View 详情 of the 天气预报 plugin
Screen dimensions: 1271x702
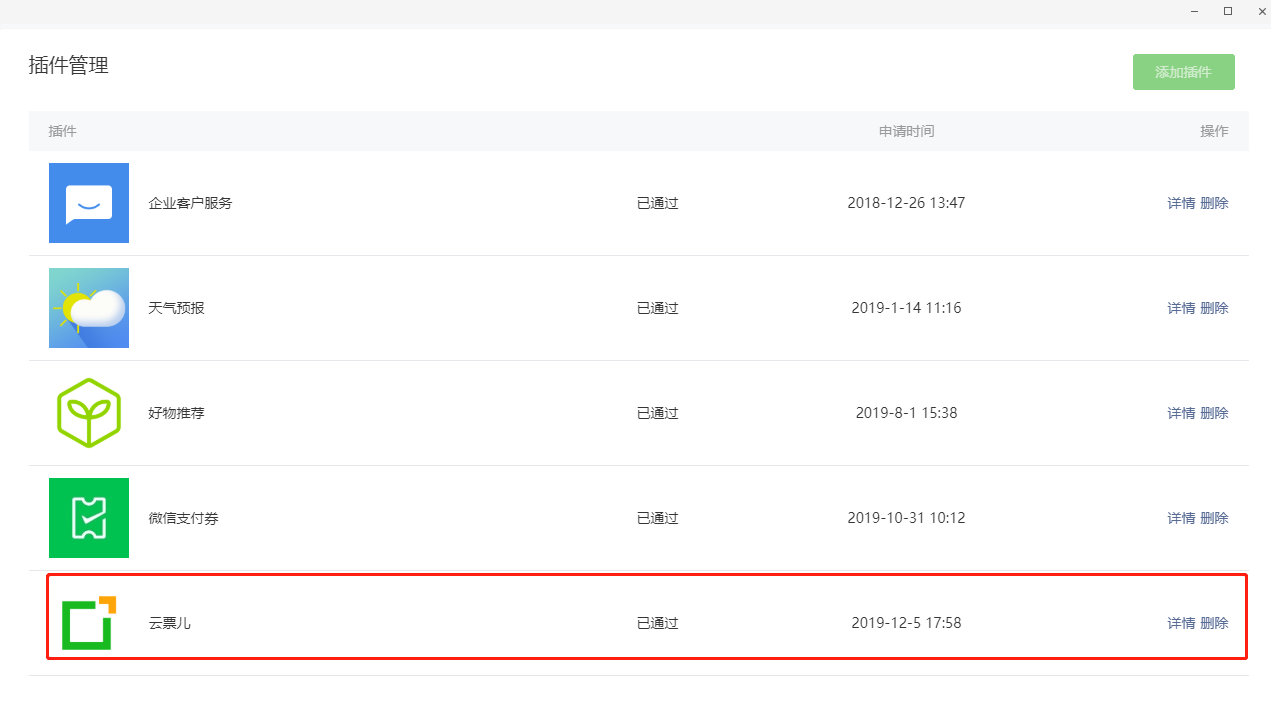tap(1181, 308)
